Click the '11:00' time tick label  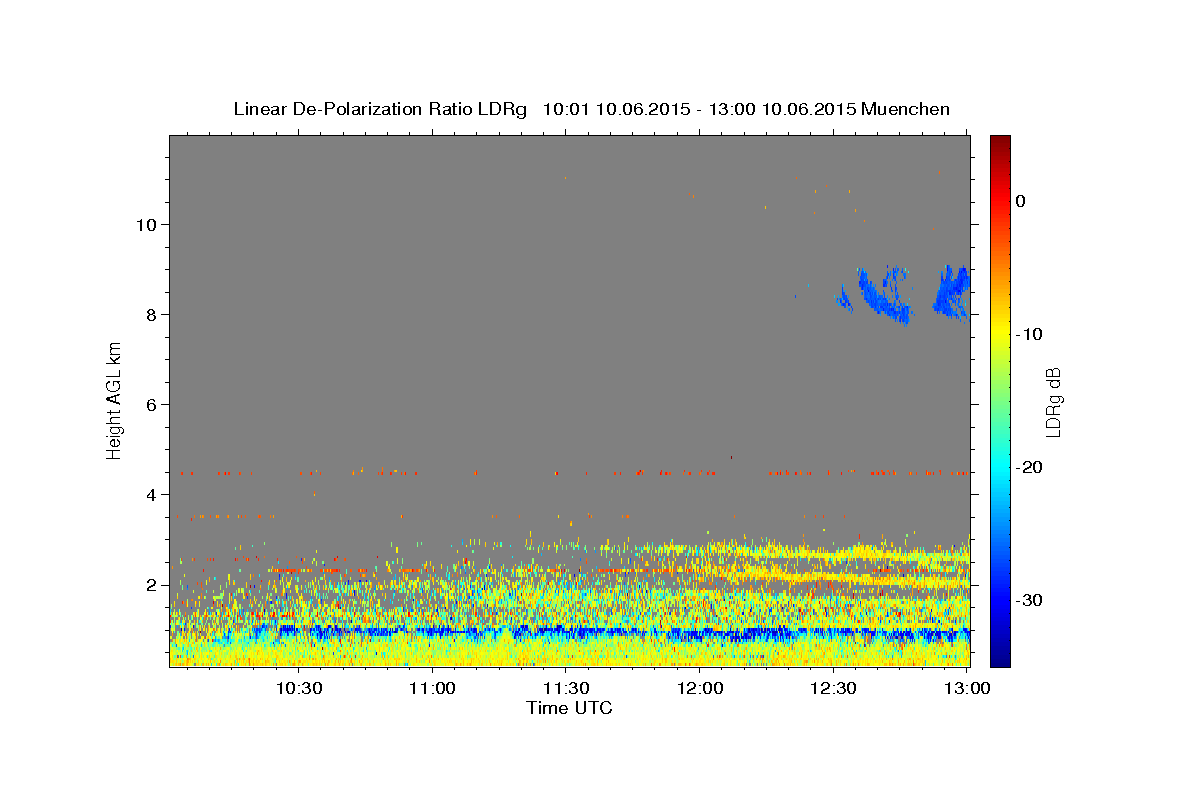pos(432,688)
